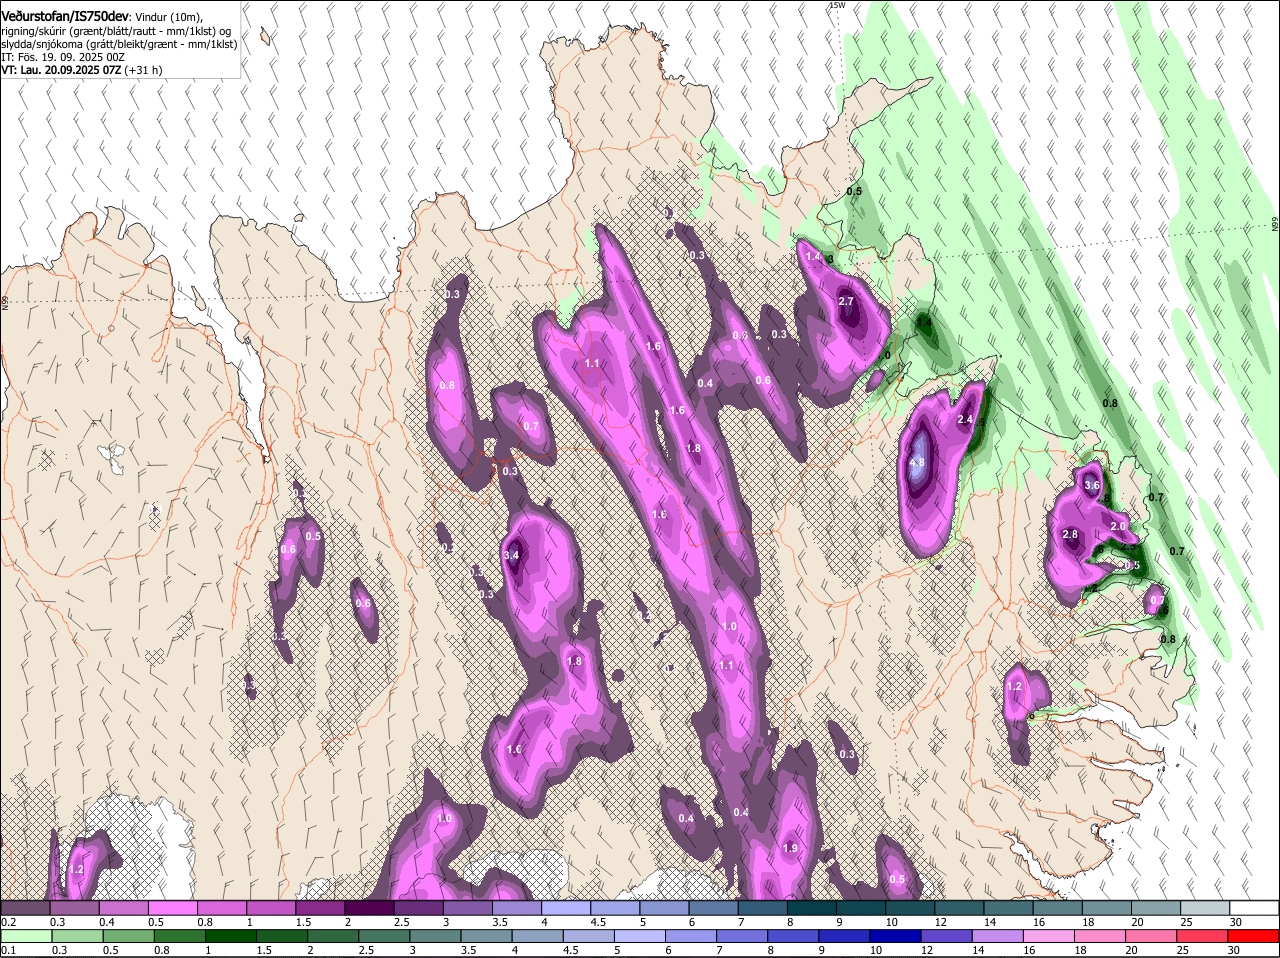This screenshot has height=958, width=1280.
Task: Click the '30' label in the snow legend
Action: click(1236, 922)
